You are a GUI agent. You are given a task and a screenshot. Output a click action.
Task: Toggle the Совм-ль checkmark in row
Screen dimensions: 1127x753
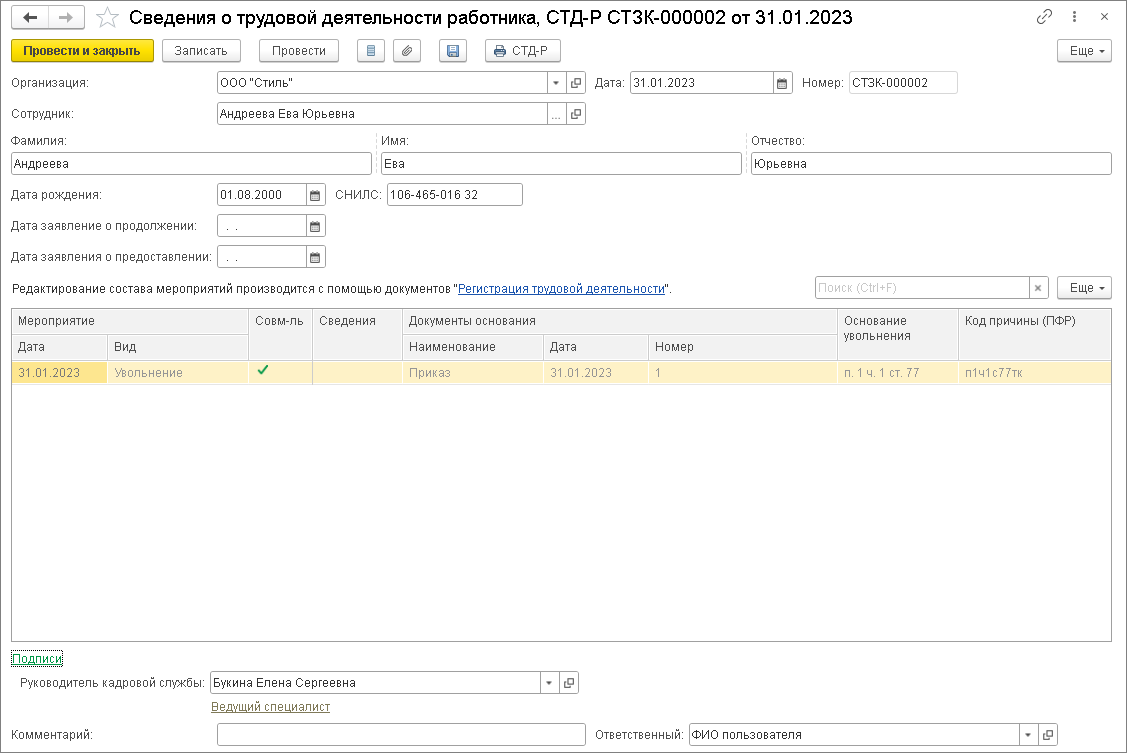[x=263, y=370]
